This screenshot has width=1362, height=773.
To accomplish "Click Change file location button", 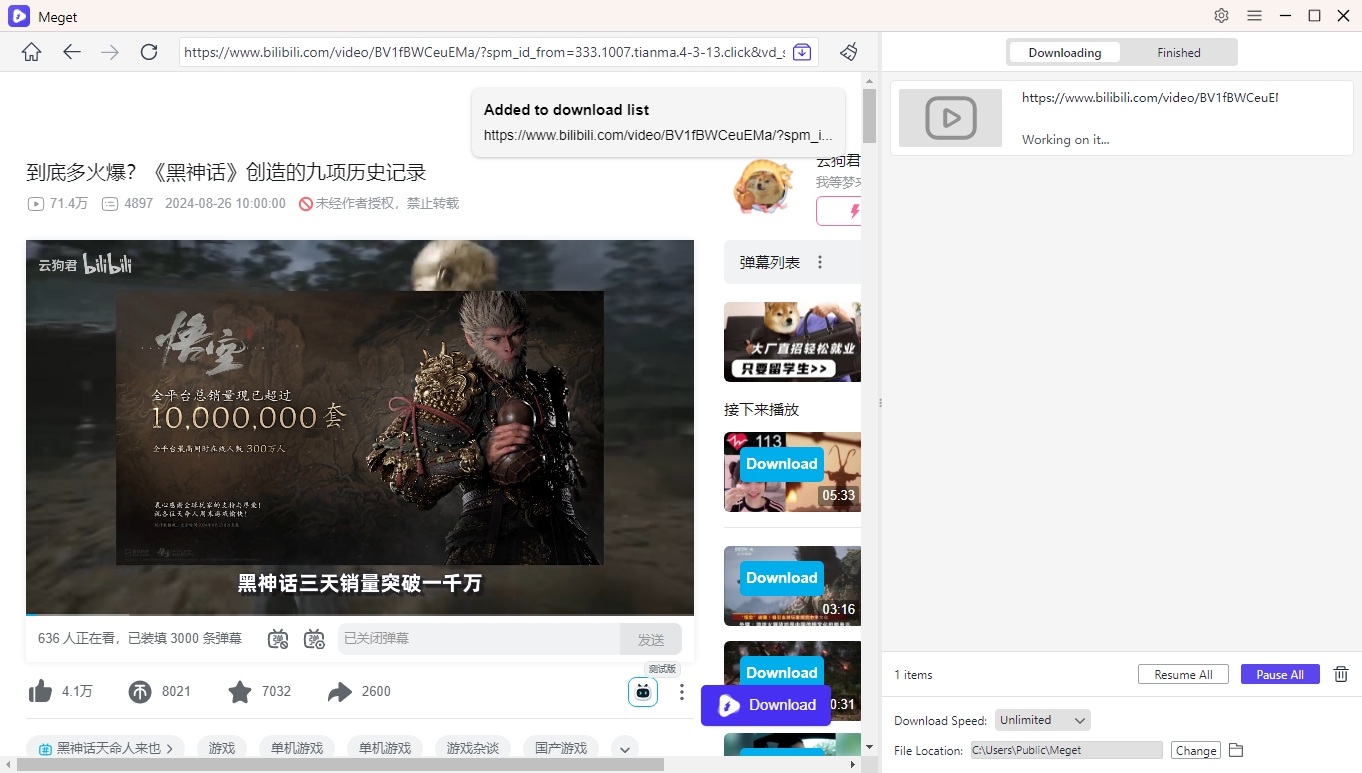I will (1196, 750).
